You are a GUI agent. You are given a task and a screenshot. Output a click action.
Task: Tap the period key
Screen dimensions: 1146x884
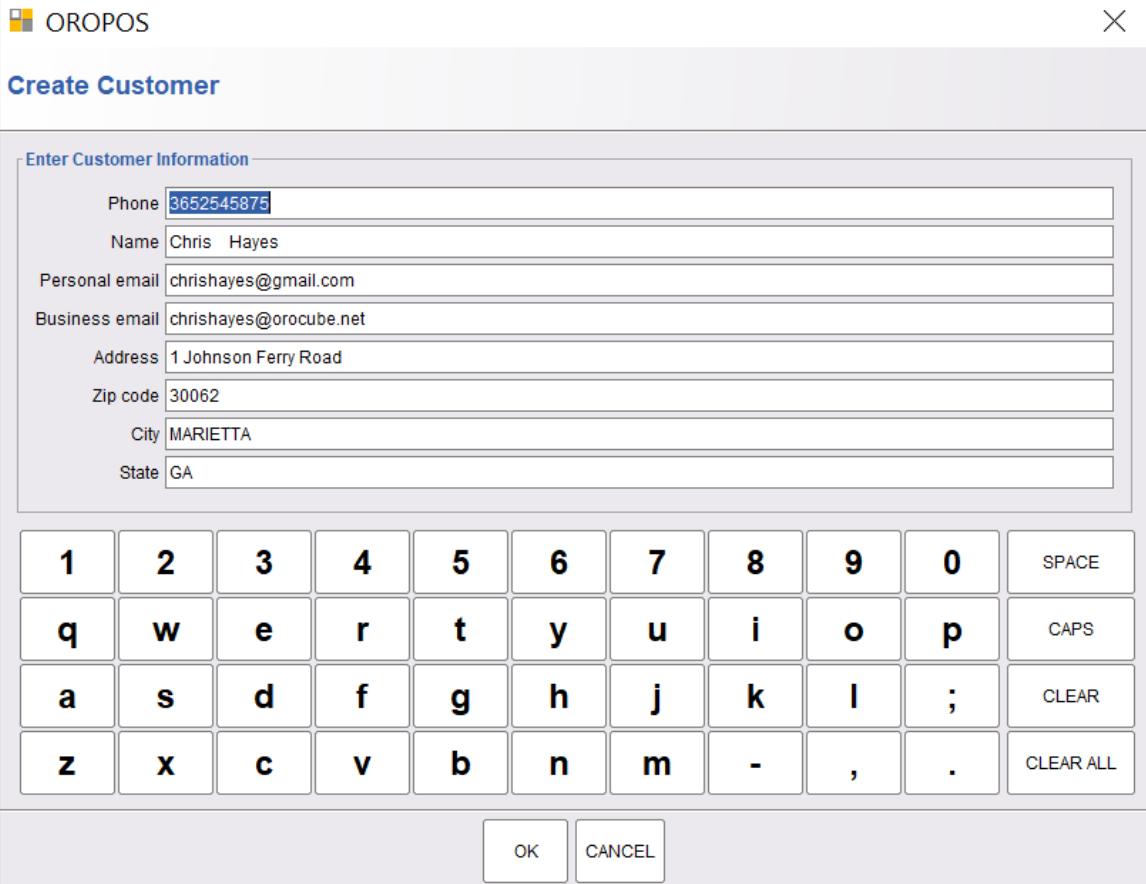click(952, 763)
